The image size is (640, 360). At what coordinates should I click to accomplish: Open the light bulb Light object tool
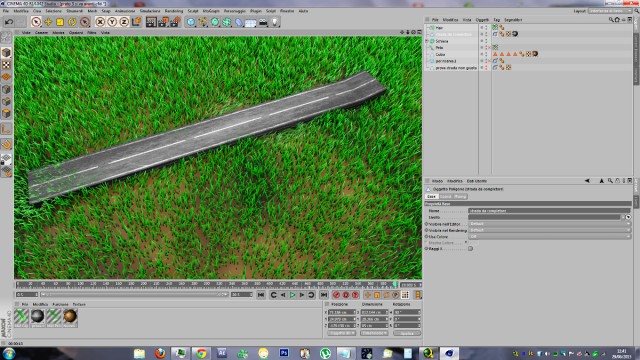[x=275, y=22]
